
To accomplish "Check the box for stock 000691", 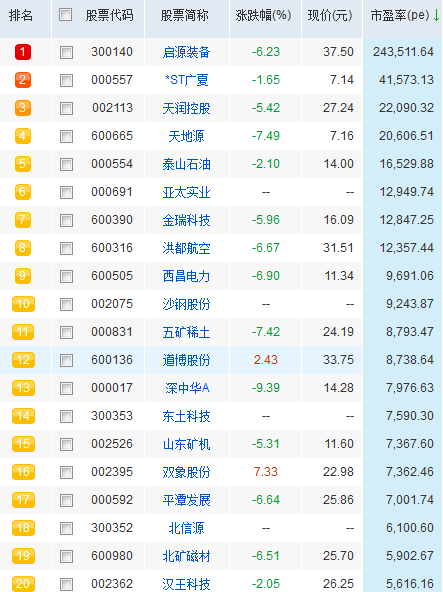I will (x=66, y=192).
